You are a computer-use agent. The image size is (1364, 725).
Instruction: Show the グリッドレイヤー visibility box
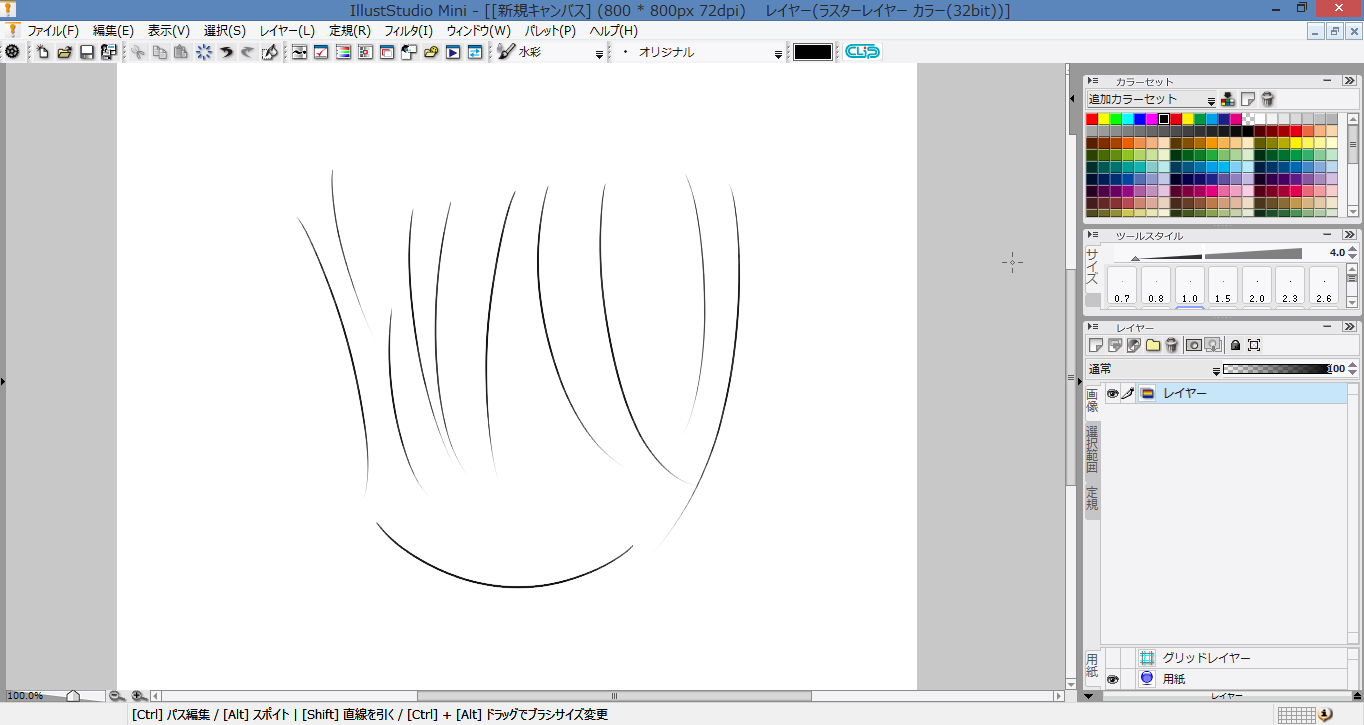(1112, 658)
